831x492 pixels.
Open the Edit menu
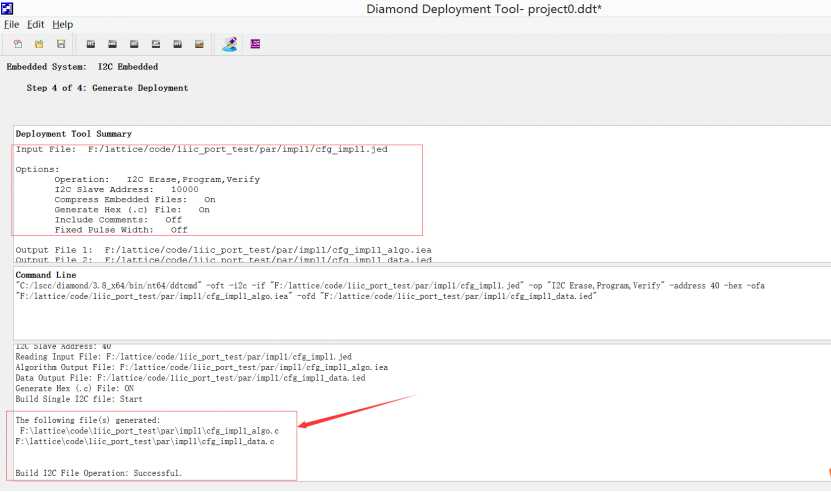click(x=36, y=24)
